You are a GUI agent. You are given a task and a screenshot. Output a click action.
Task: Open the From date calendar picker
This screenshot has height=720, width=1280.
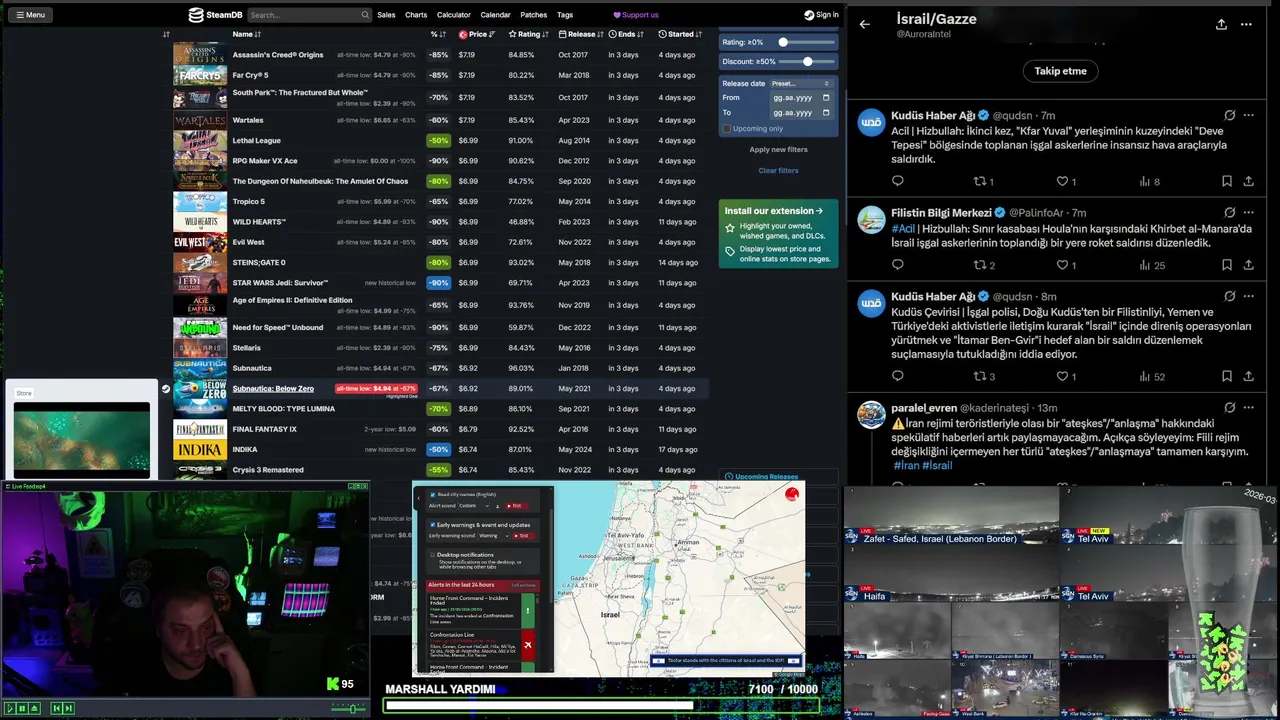[826, 98]
